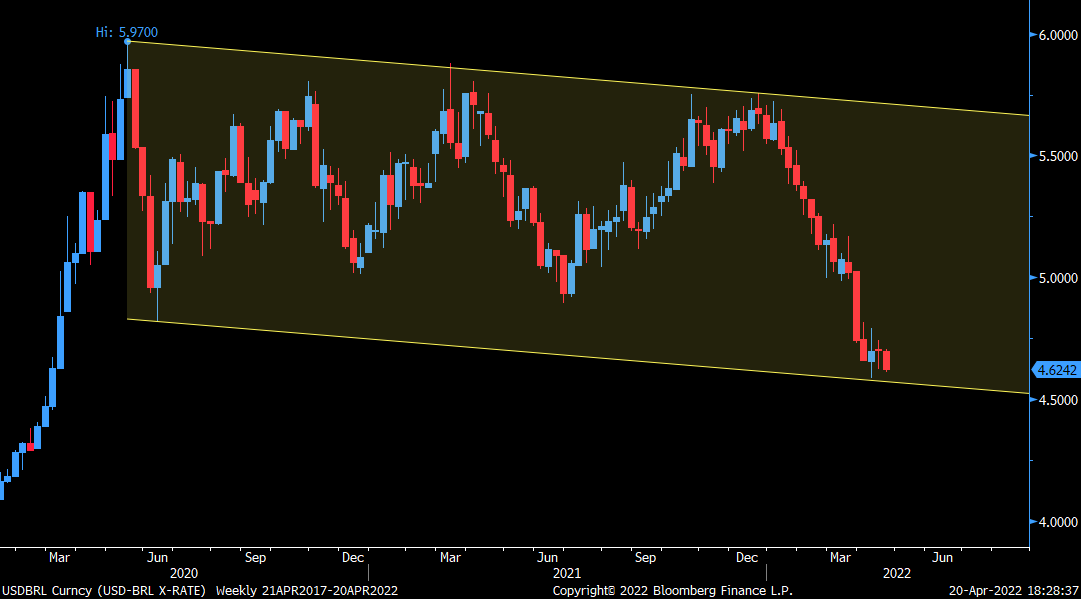Select the lower yellow channel trend line

click(x=578, y=356)
